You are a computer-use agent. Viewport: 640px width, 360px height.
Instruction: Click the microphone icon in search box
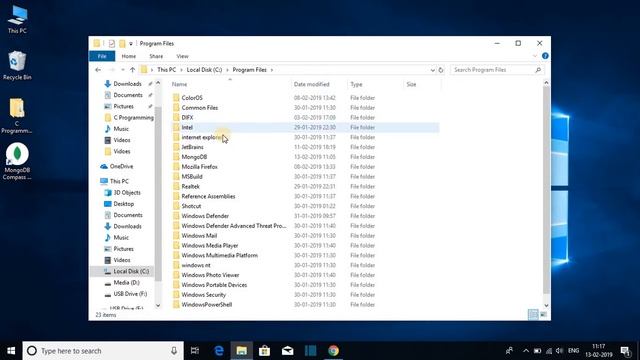click(174, 351)
